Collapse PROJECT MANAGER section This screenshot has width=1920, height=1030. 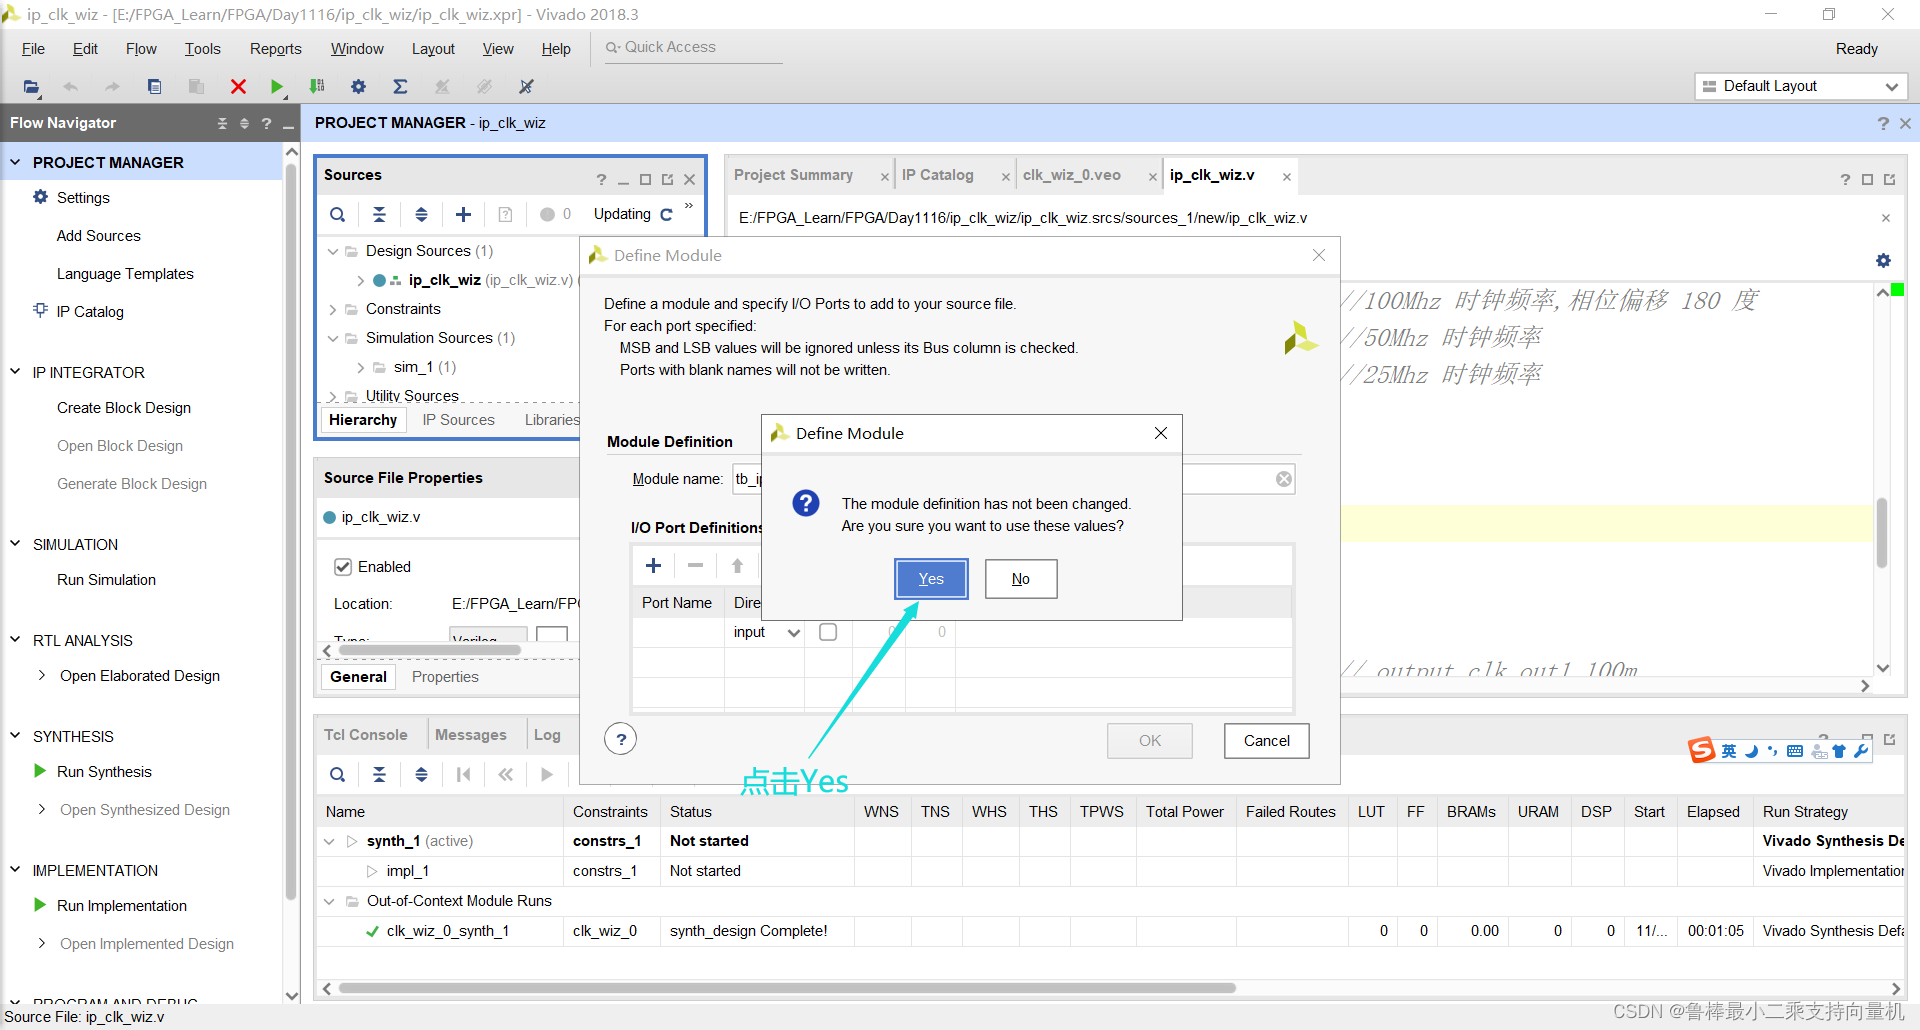pos(15,162)
